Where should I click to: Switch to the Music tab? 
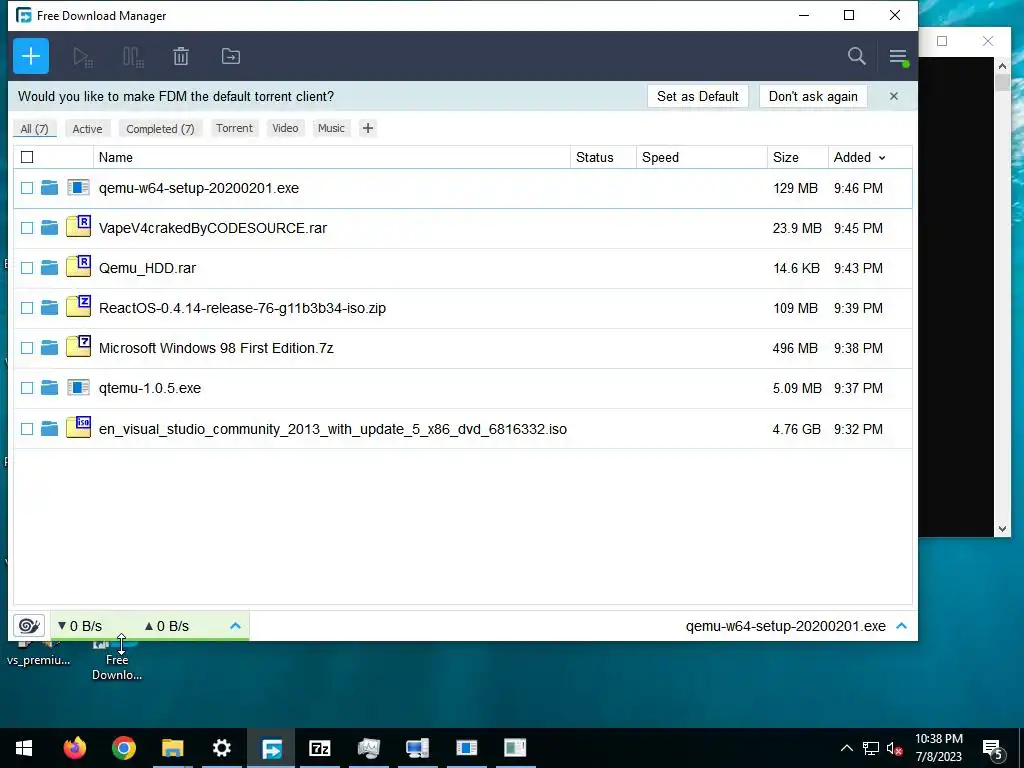(x=331, y=128)
